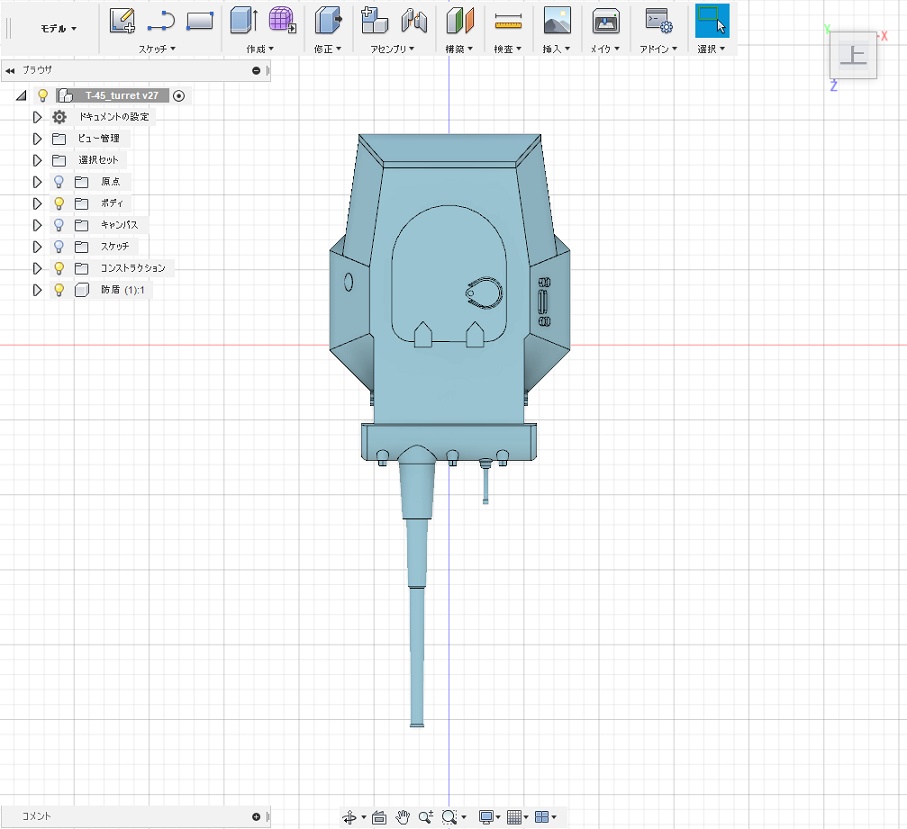Activate the Pan hand tool
This screenshot has width=907, height=829.
(404, 817)
